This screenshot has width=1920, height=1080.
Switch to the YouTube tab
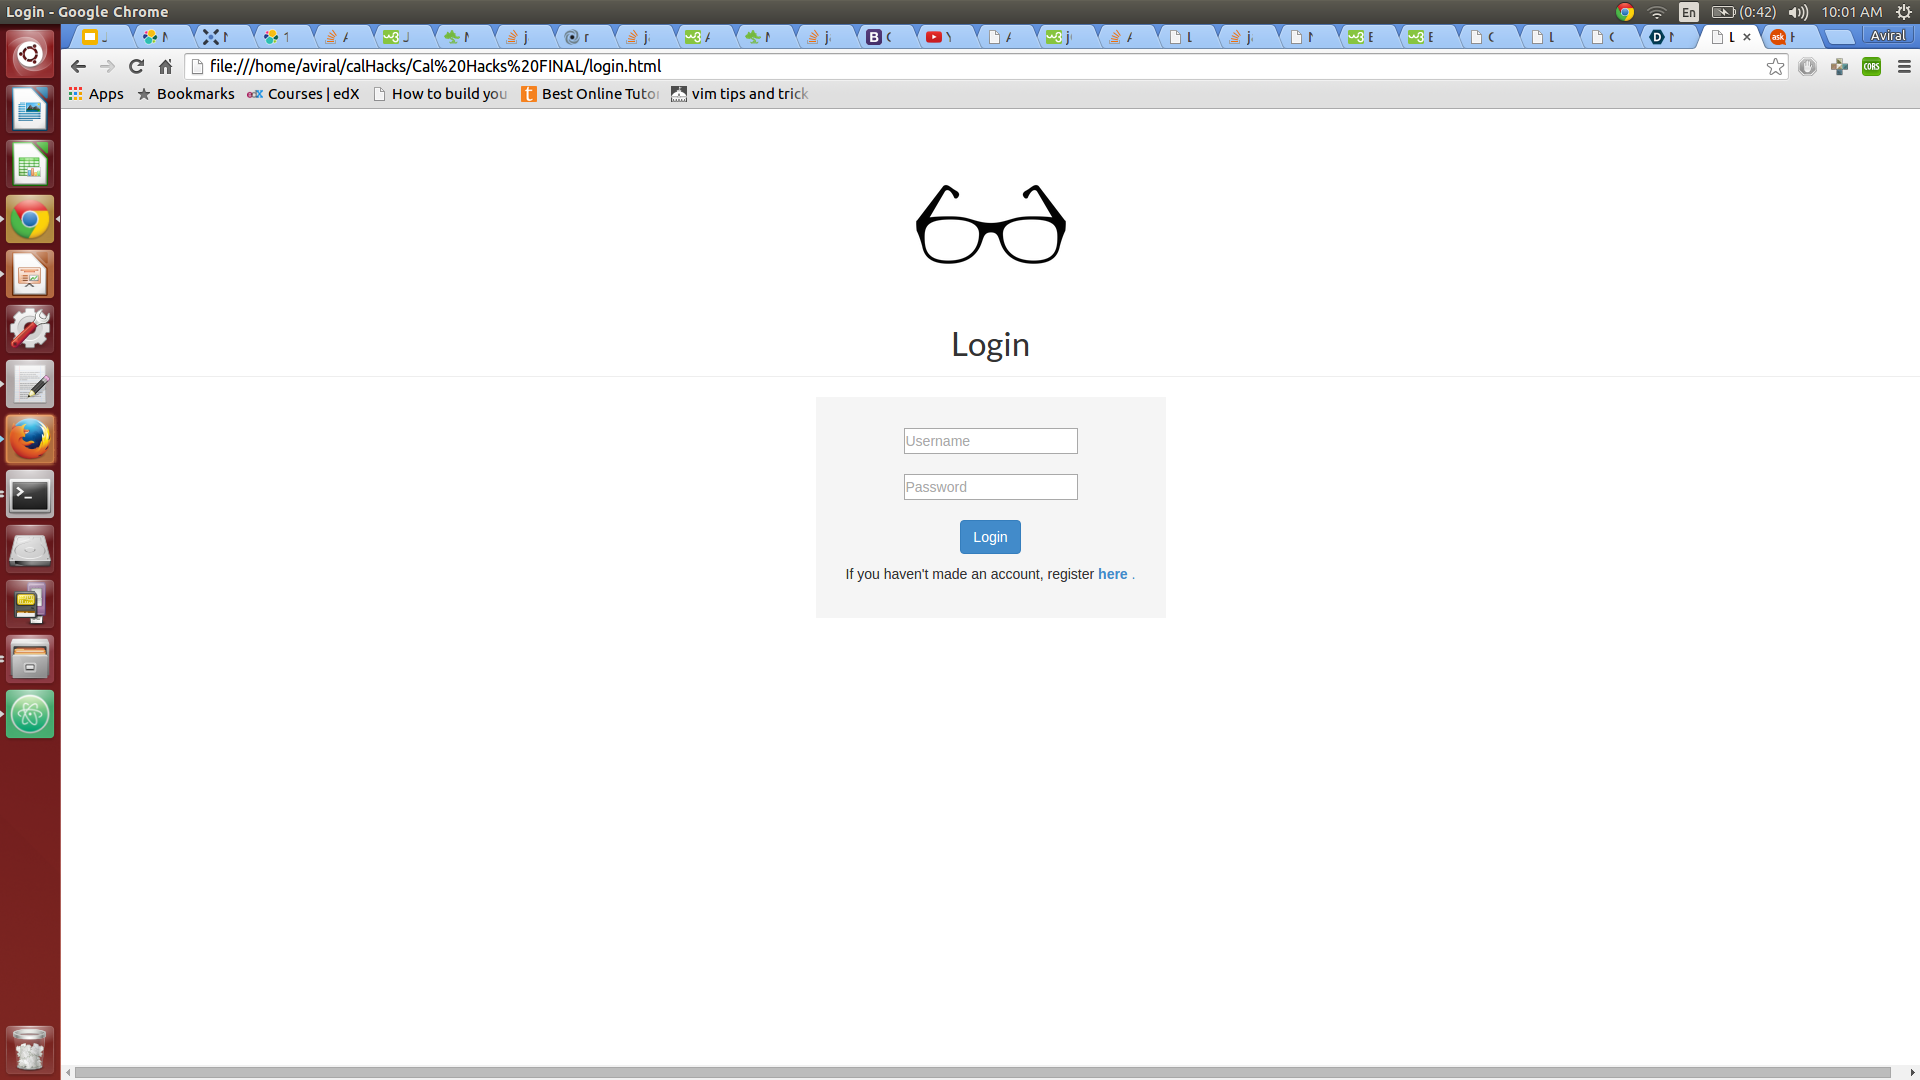936,37
